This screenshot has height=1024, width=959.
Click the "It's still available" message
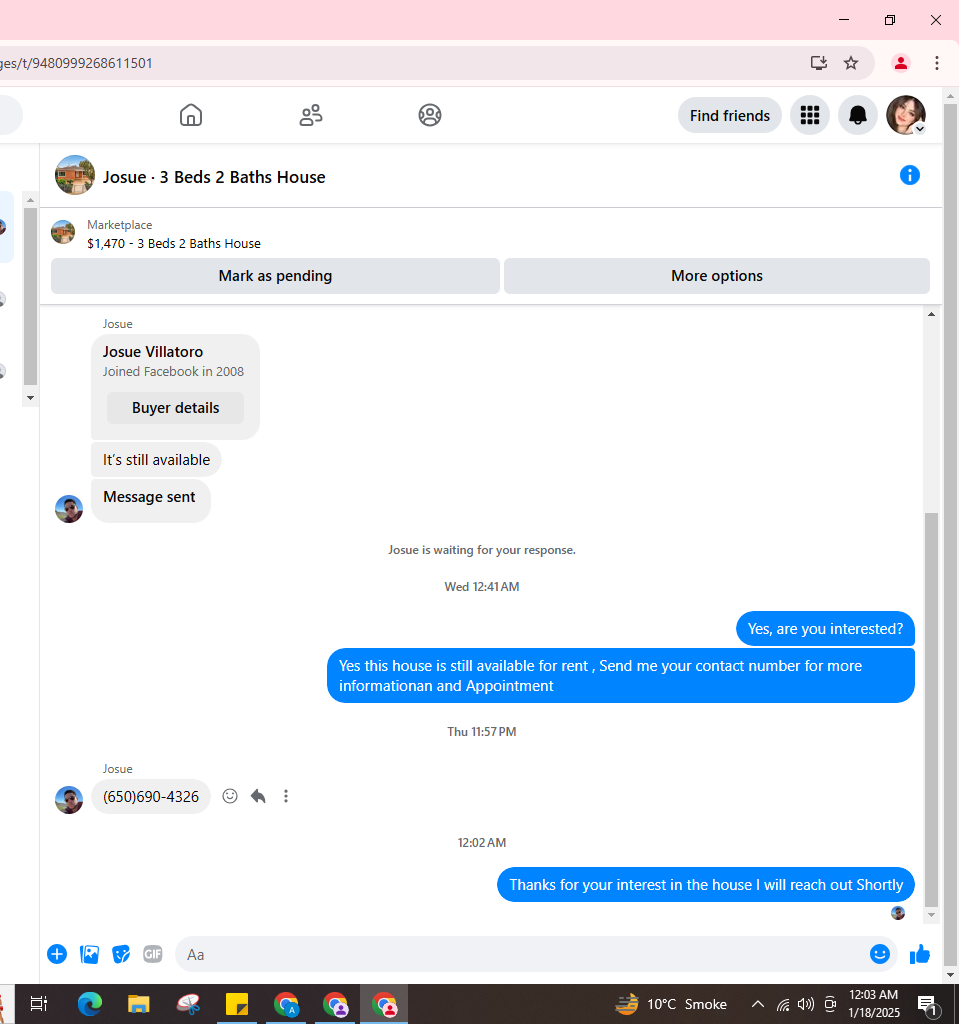(x=156, y=460)
